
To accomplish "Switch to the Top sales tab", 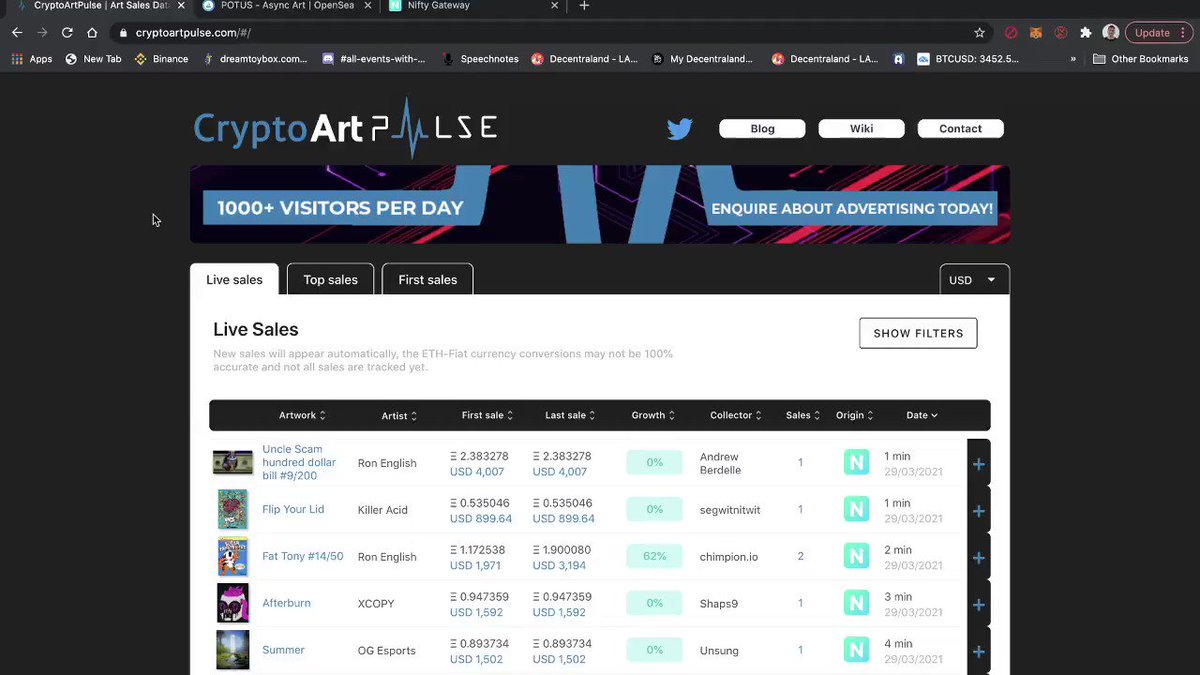I will tap(330, 280).
